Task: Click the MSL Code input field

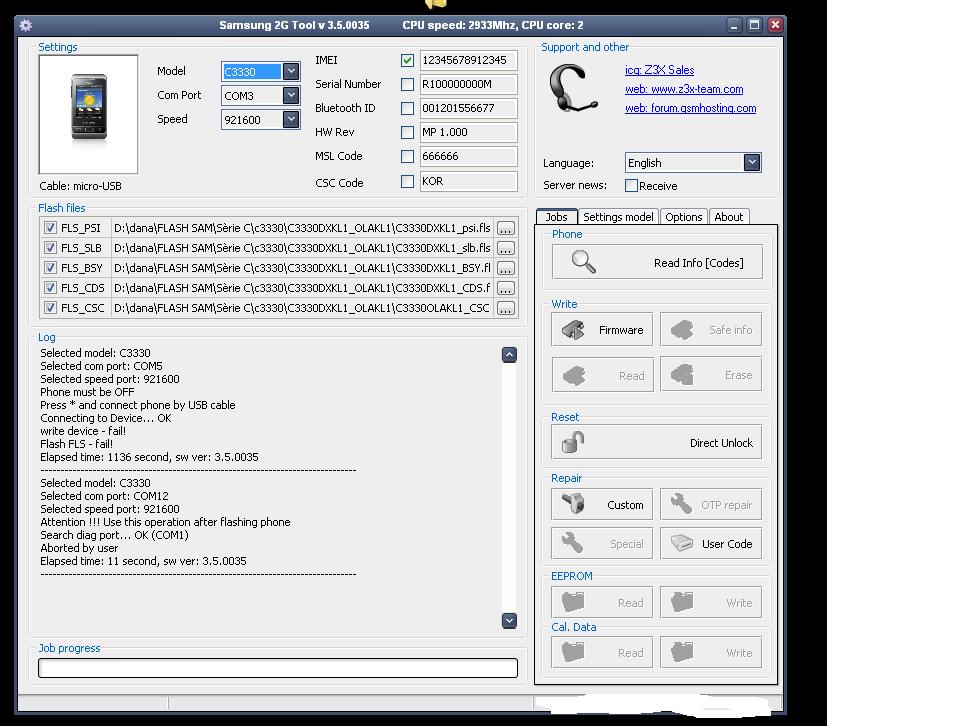Action: coord(468,156)
